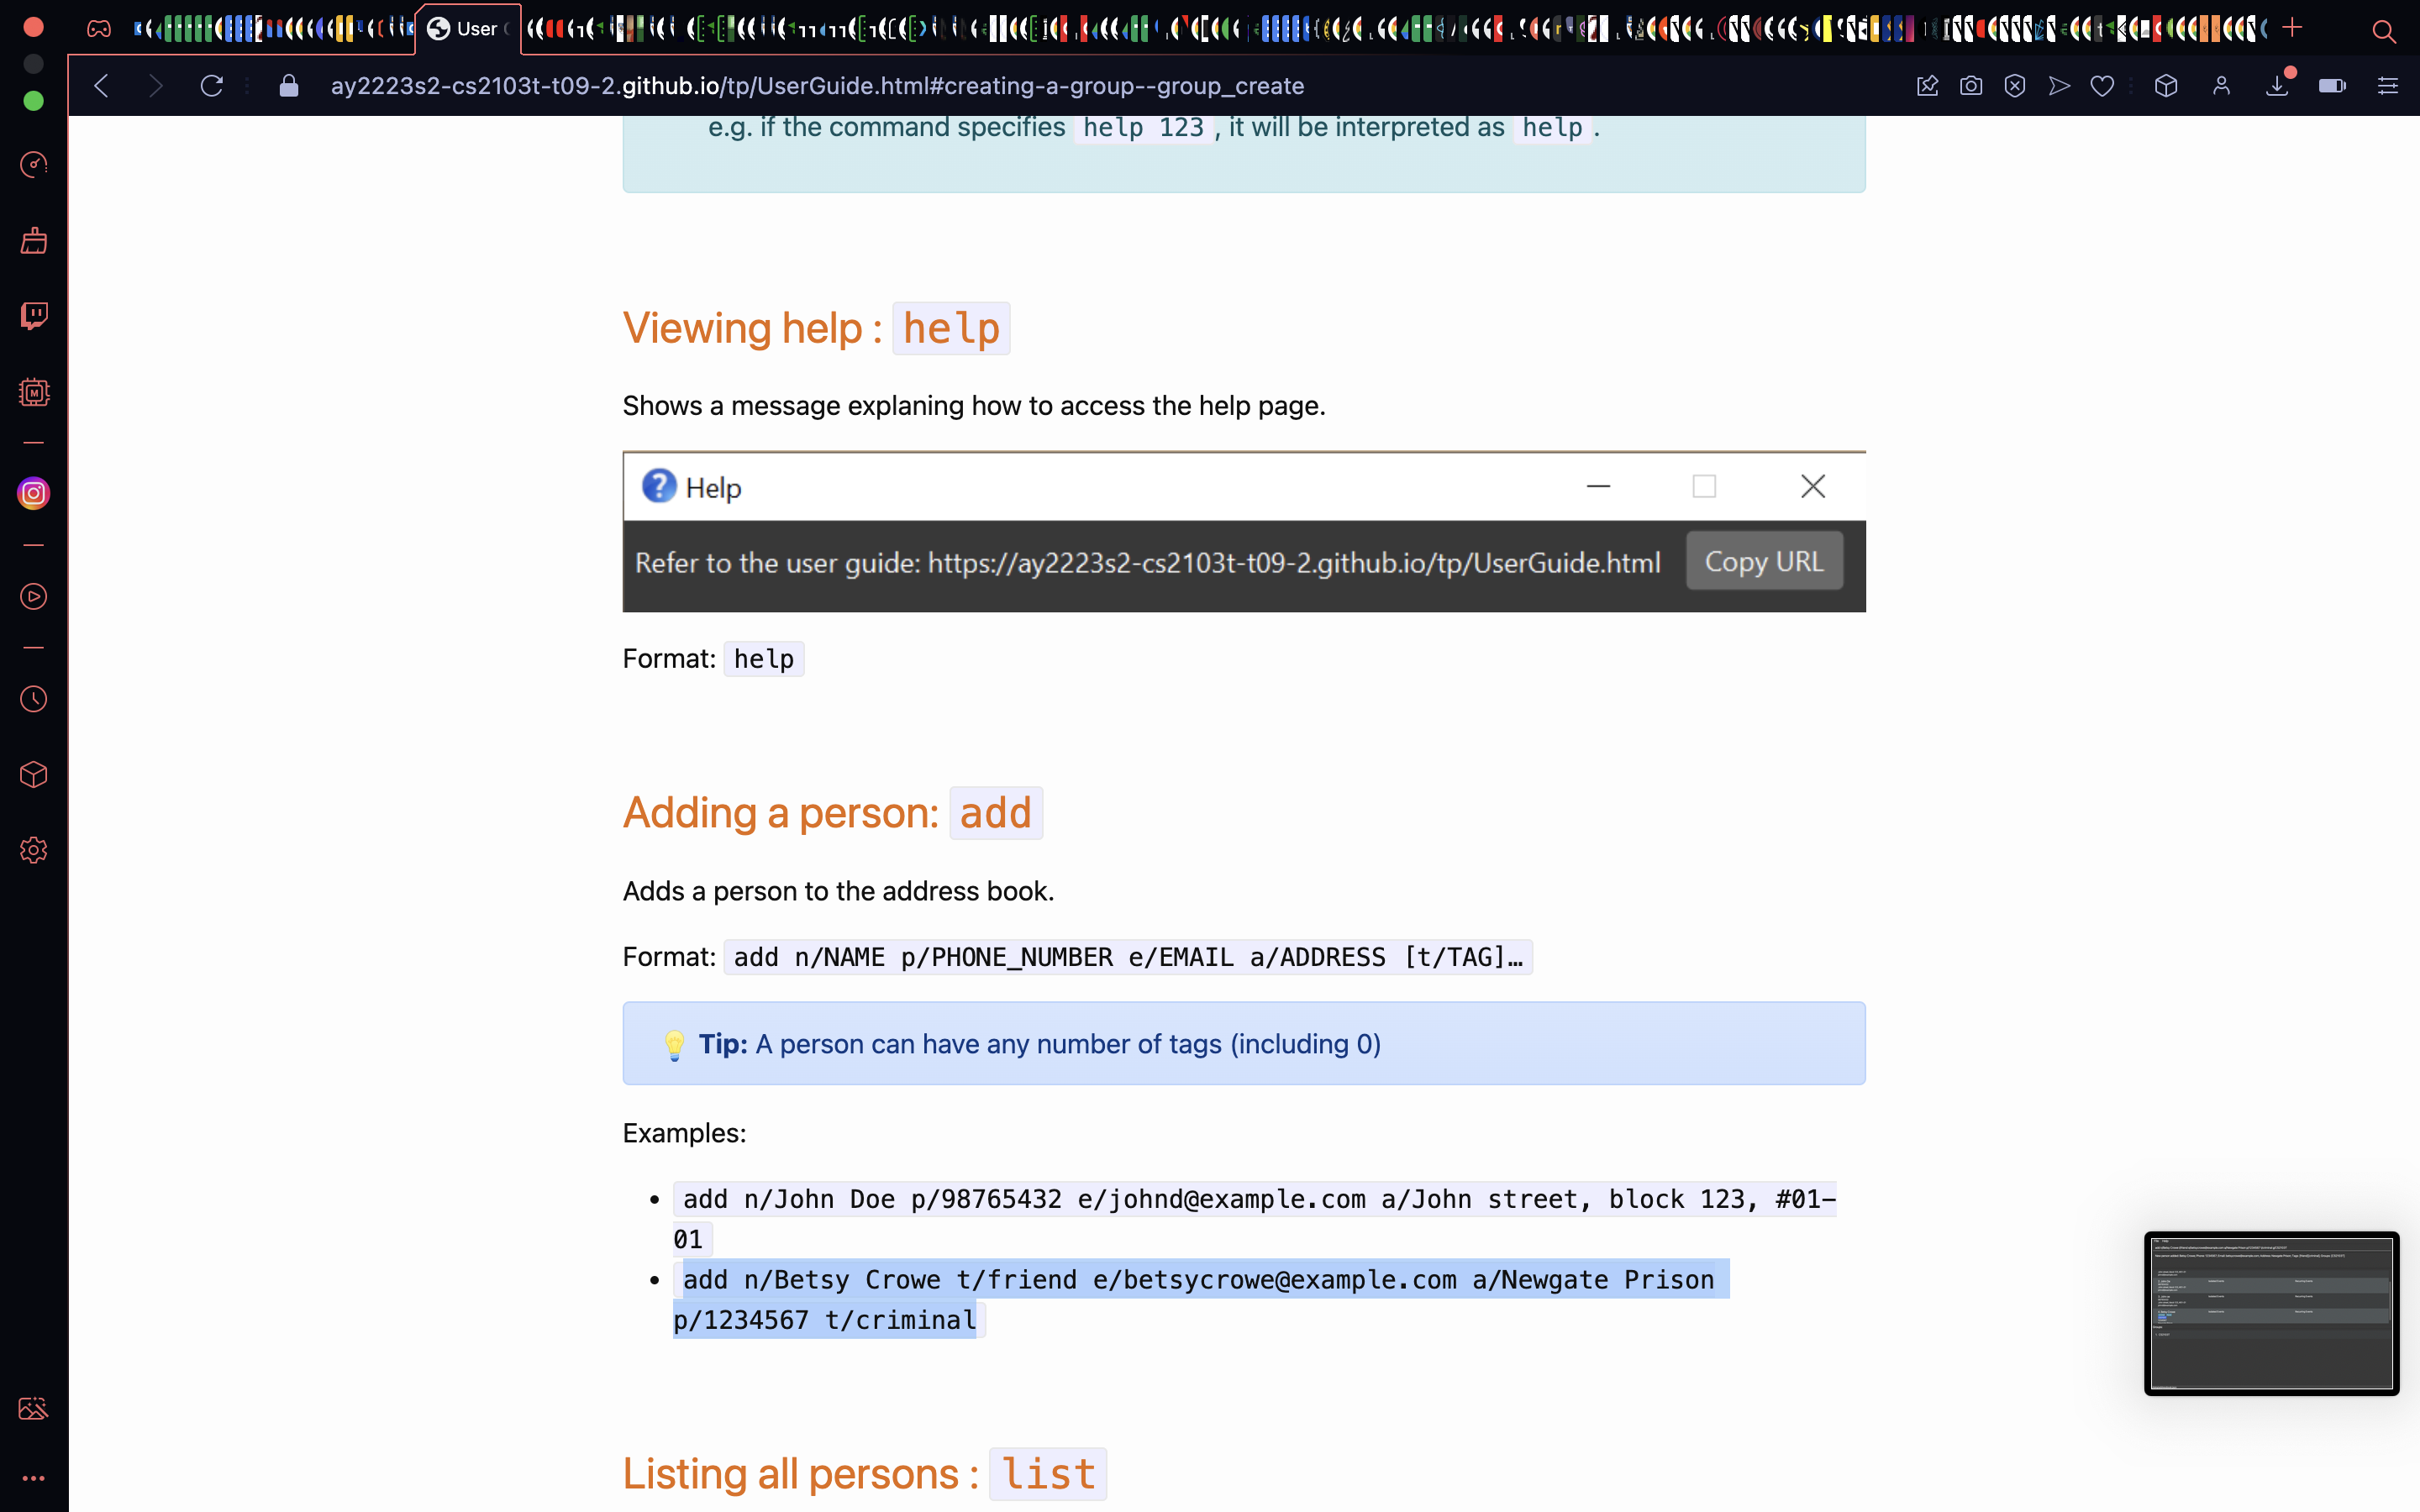Open the floating screenshot preview thumbnail

(x=2270, y=1313)
